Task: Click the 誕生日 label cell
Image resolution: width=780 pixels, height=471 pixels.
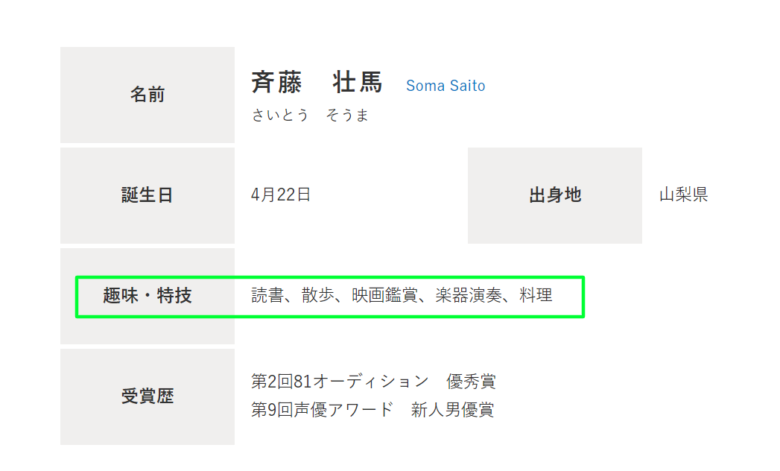Action: click(147, 195)
